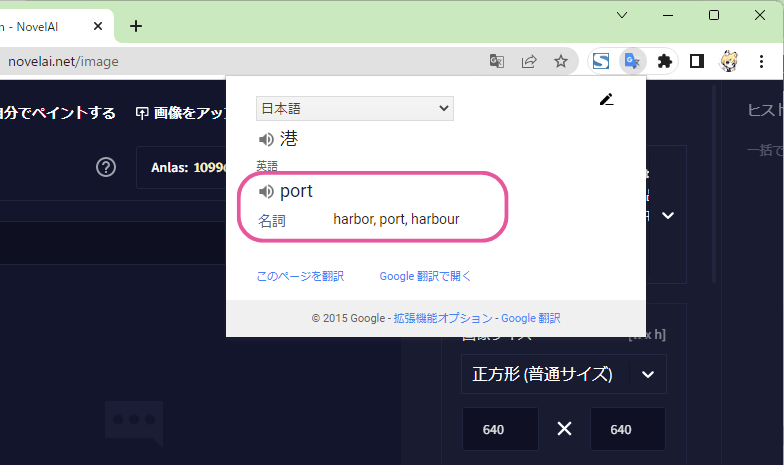Bookmark this page with the star icon
Image resolution: width=784 pixels, height=465 pixels.
point(561,62)
